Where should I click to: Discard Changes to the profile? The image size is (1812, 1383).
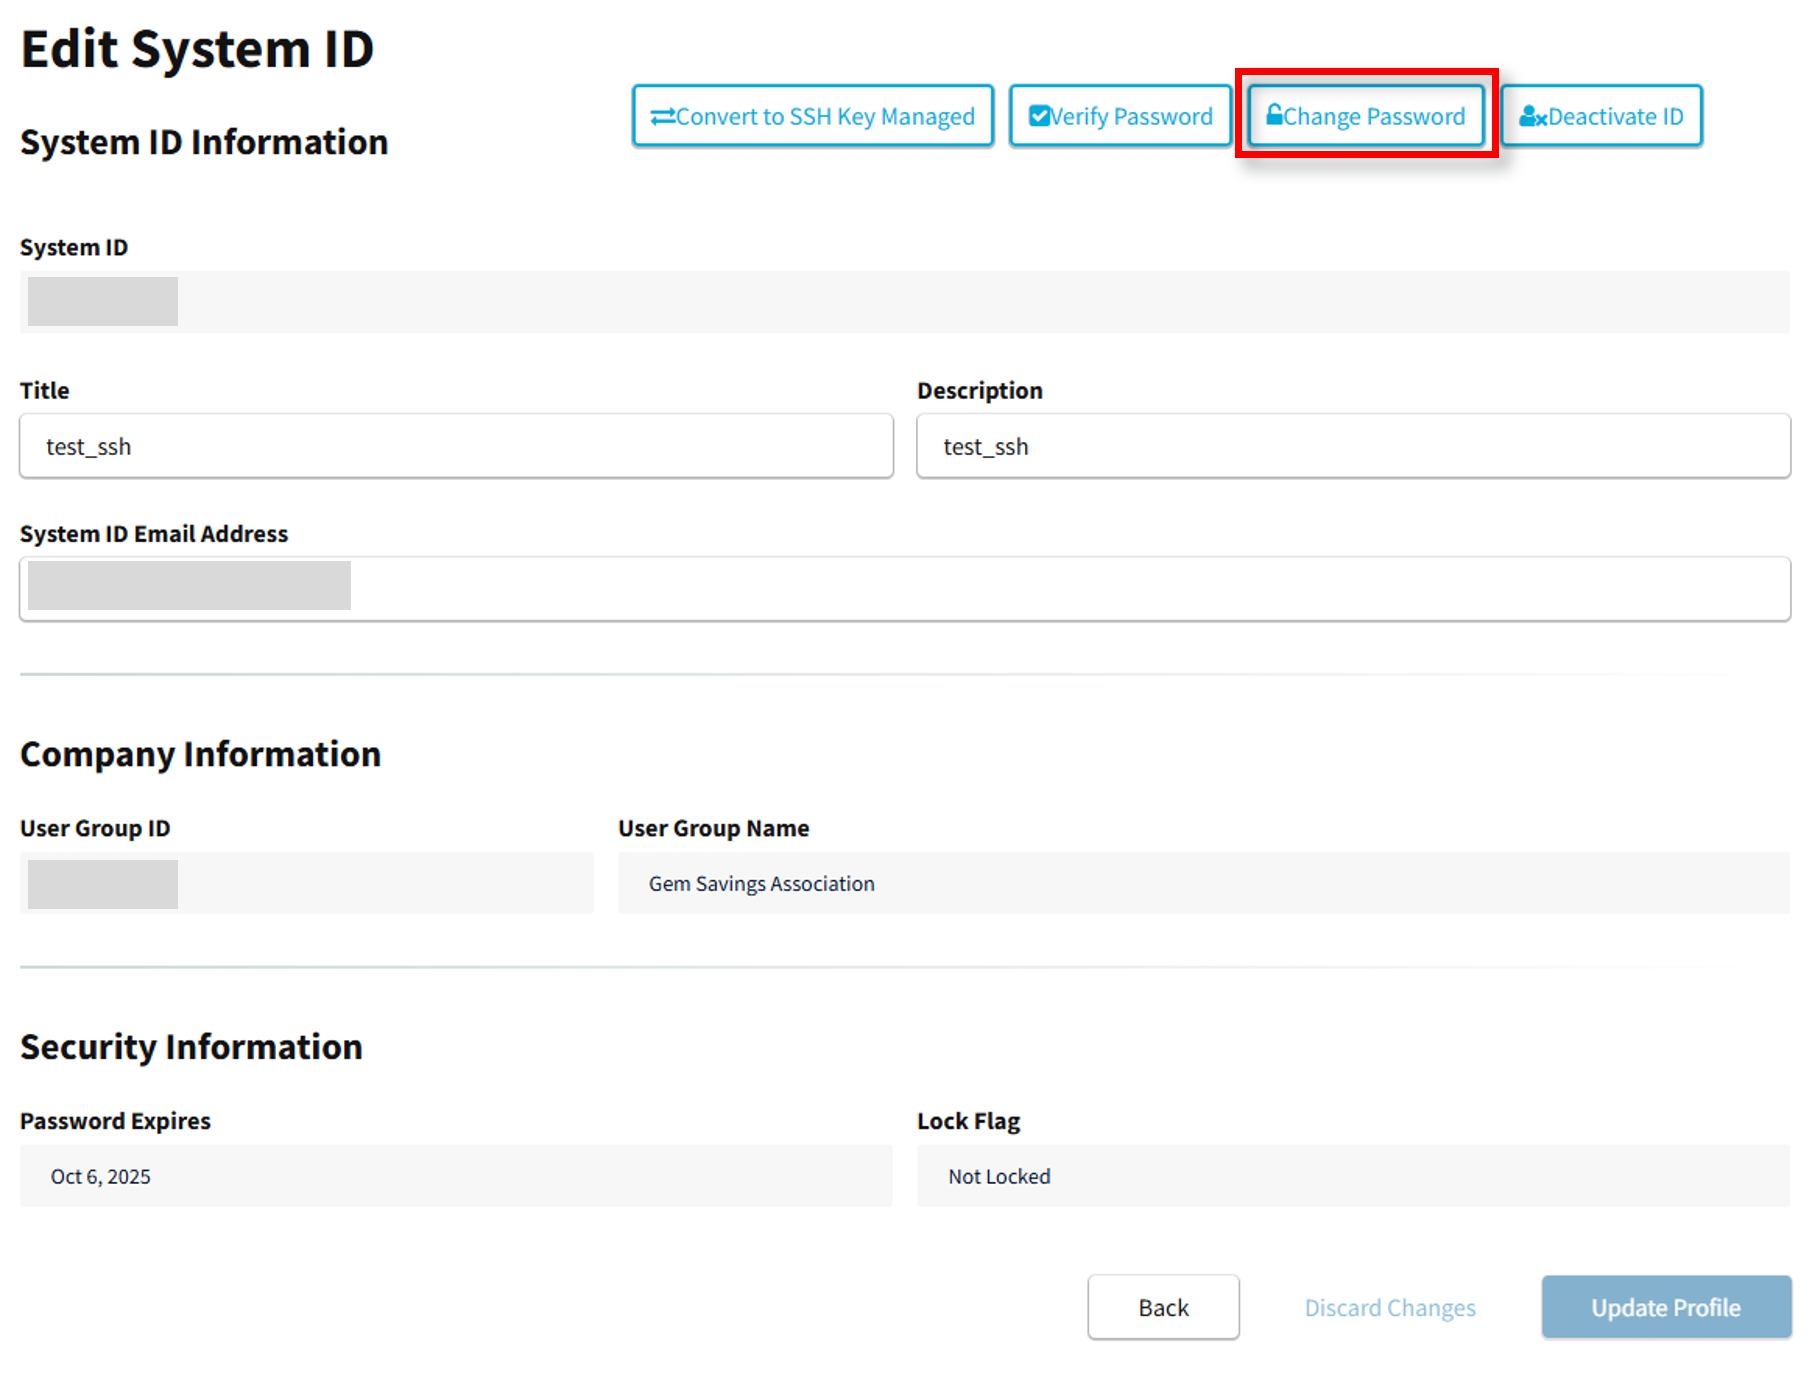click(1389, 1308)
